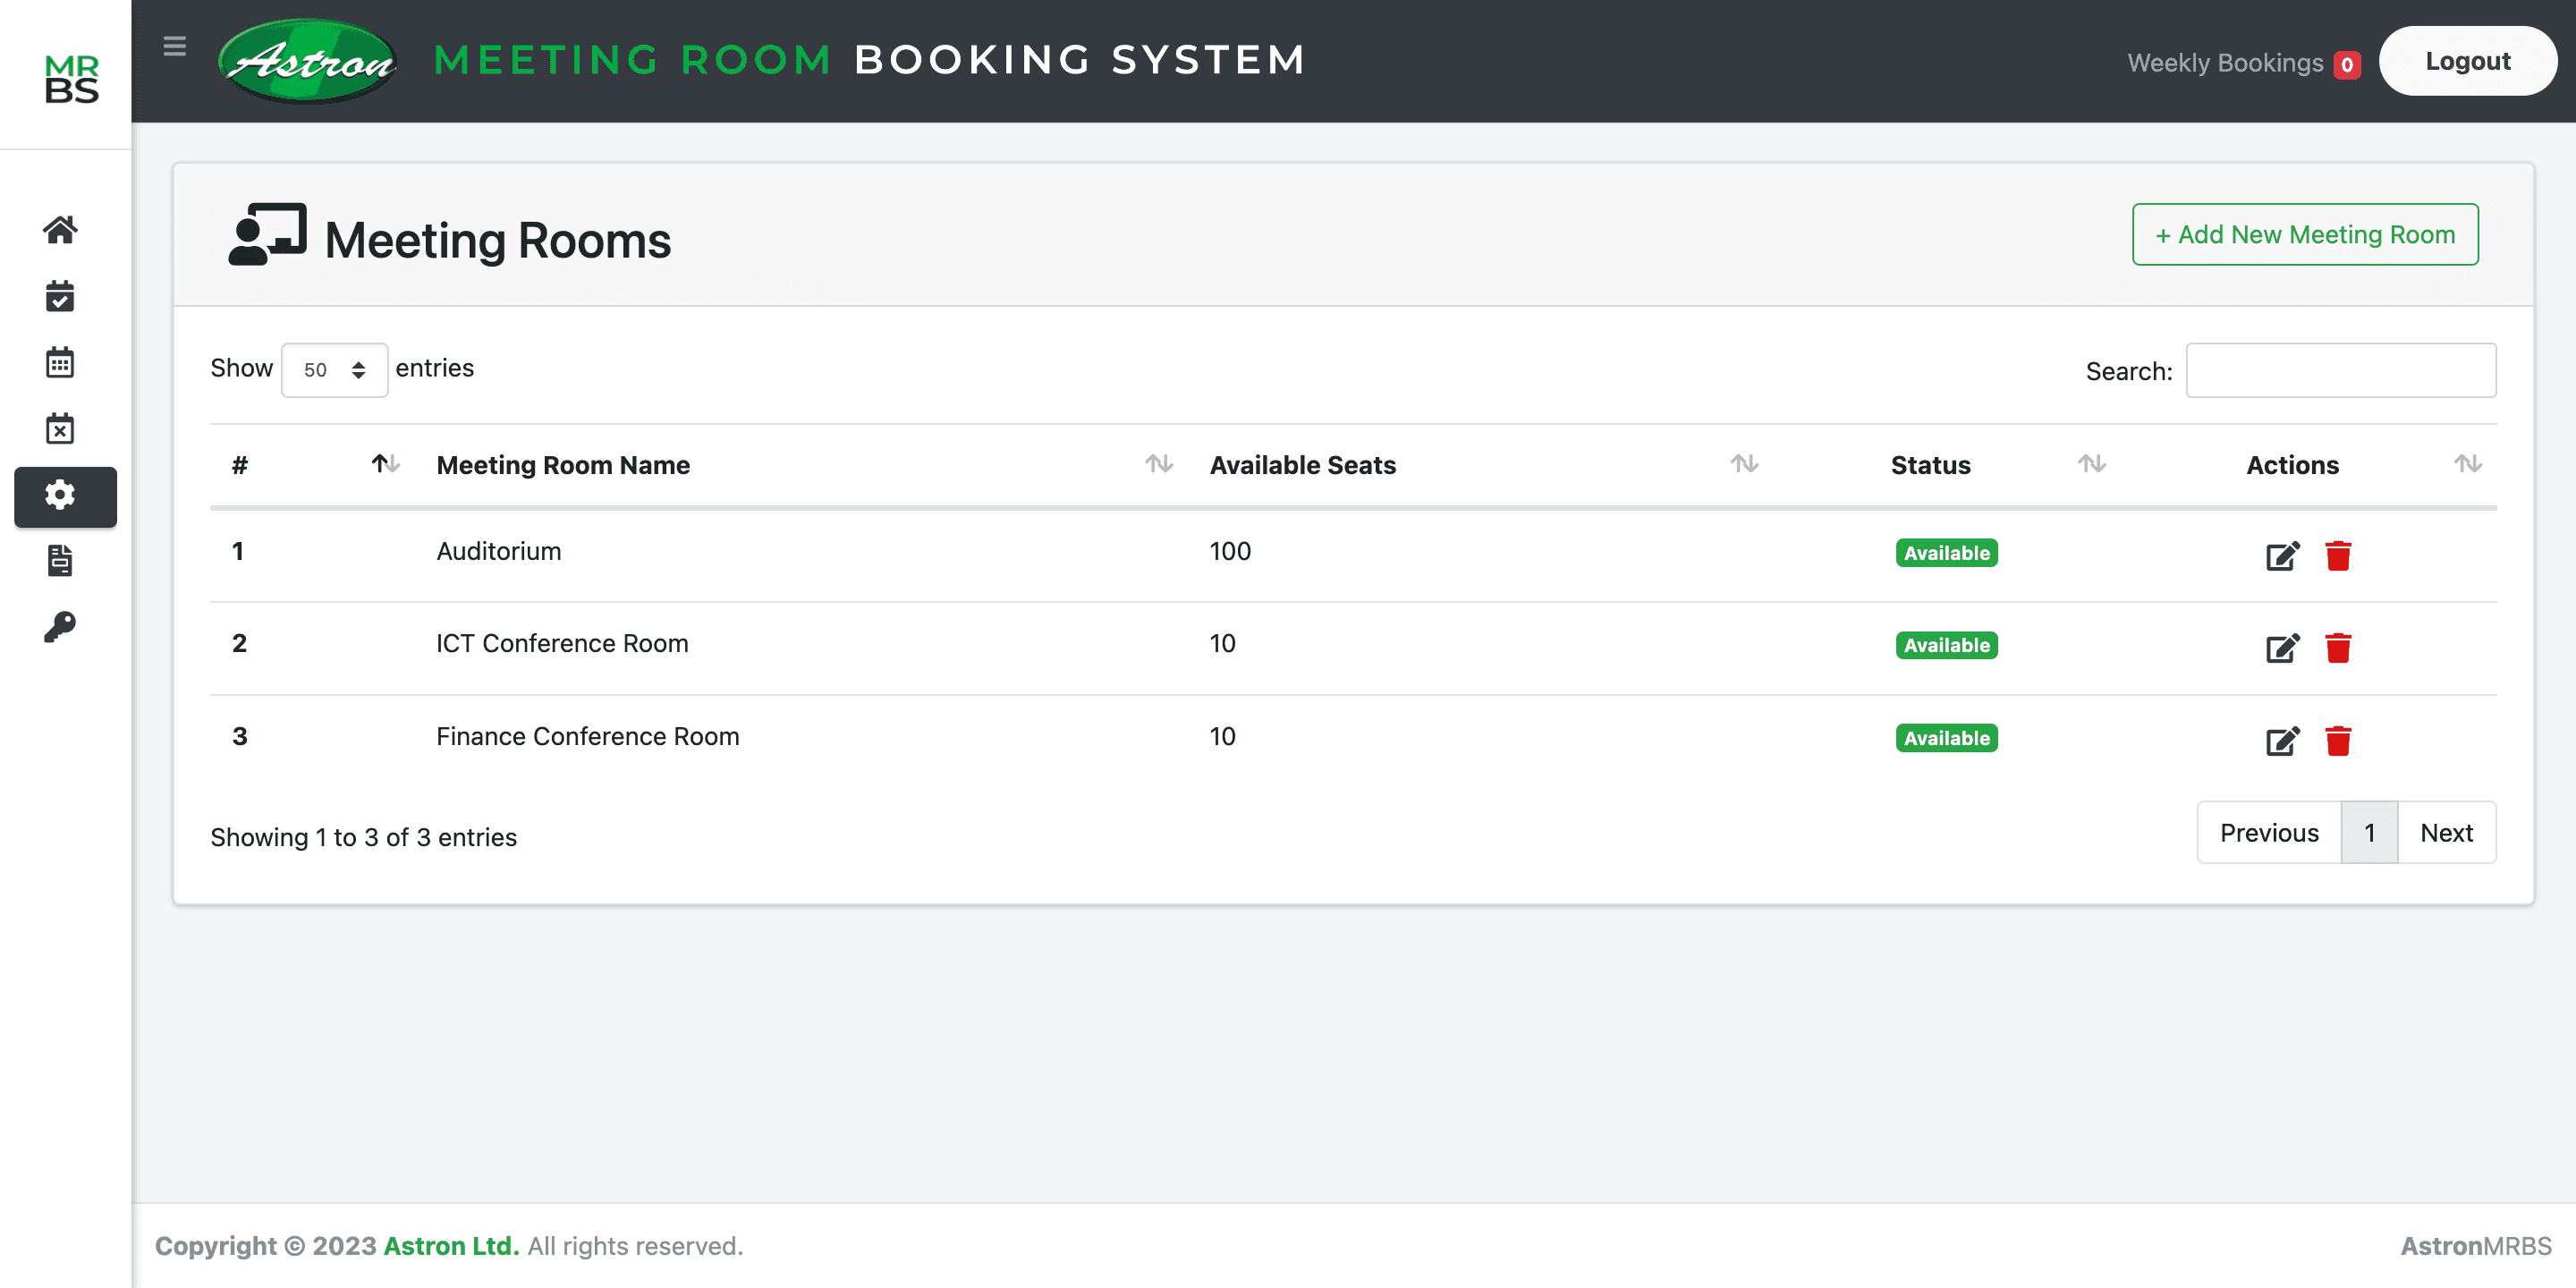Sort table by Status column
Viewport: 2576px width, 1288px height.
(x=1930, y=465)
